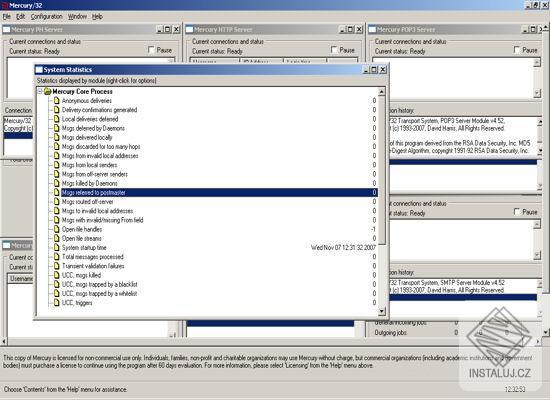Click icon beside UCE, msgs trapped by a blacklist
Image resolution: width=550 pixels, height=400 pixels.
(56, 284)
